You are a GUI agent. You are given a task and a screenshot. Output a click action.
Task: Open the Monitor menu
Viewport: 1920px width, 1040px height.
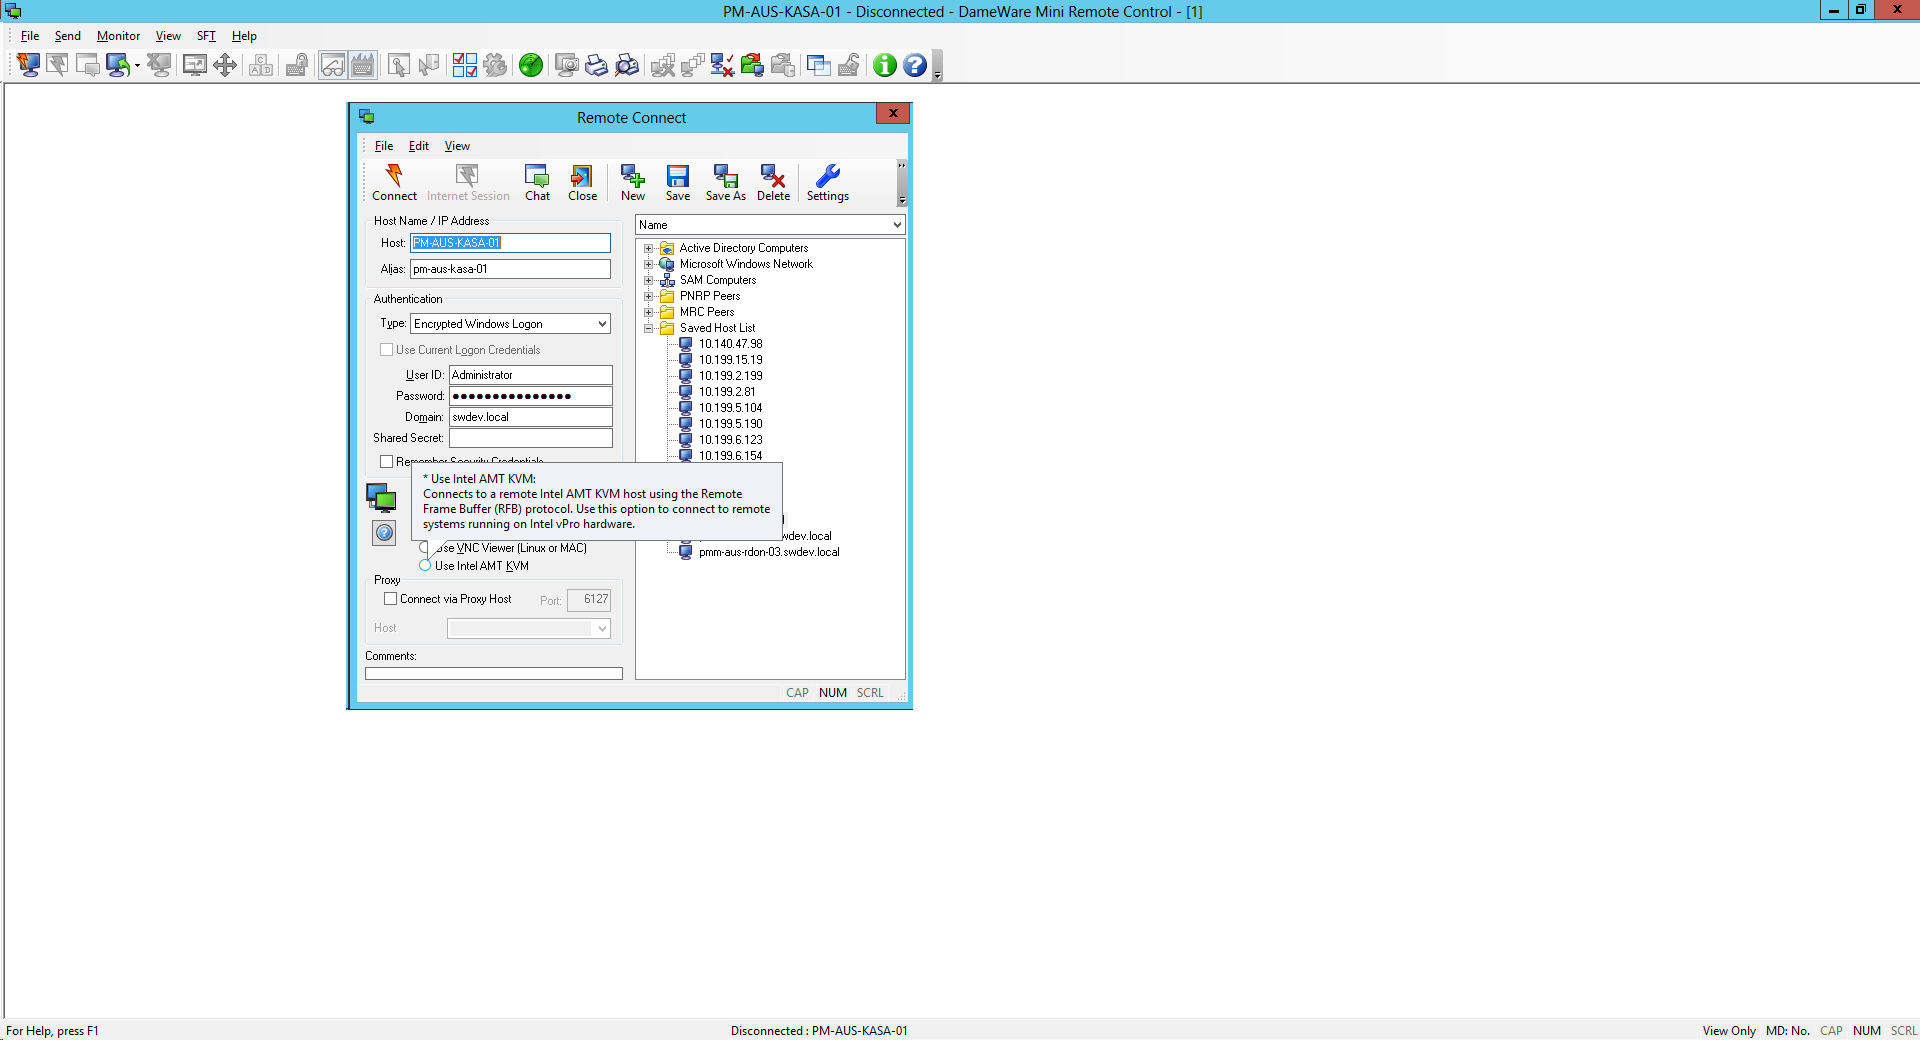coord(118,36)
